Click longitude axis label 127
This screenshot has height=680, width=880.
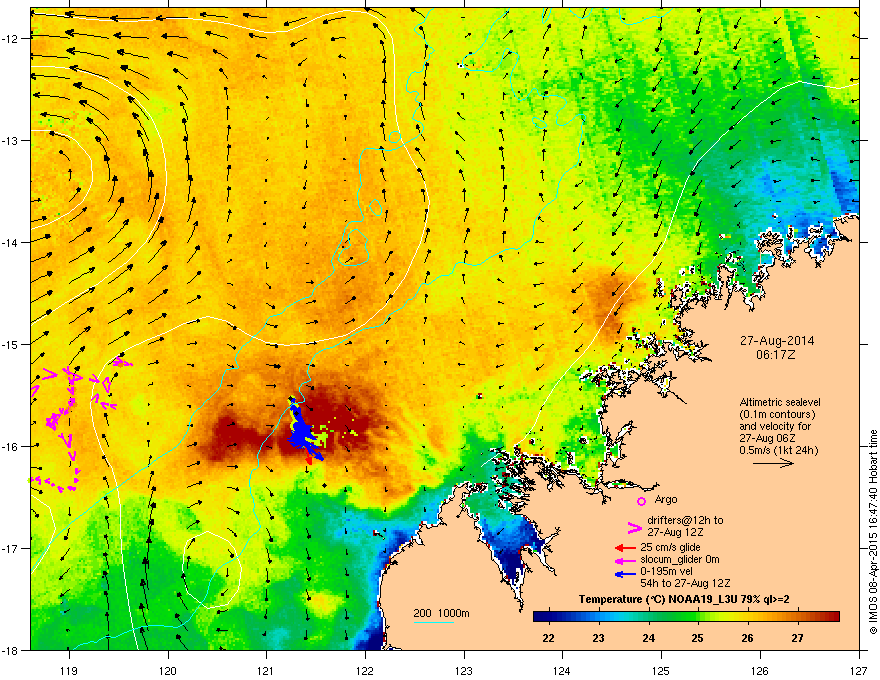point(859,670)
